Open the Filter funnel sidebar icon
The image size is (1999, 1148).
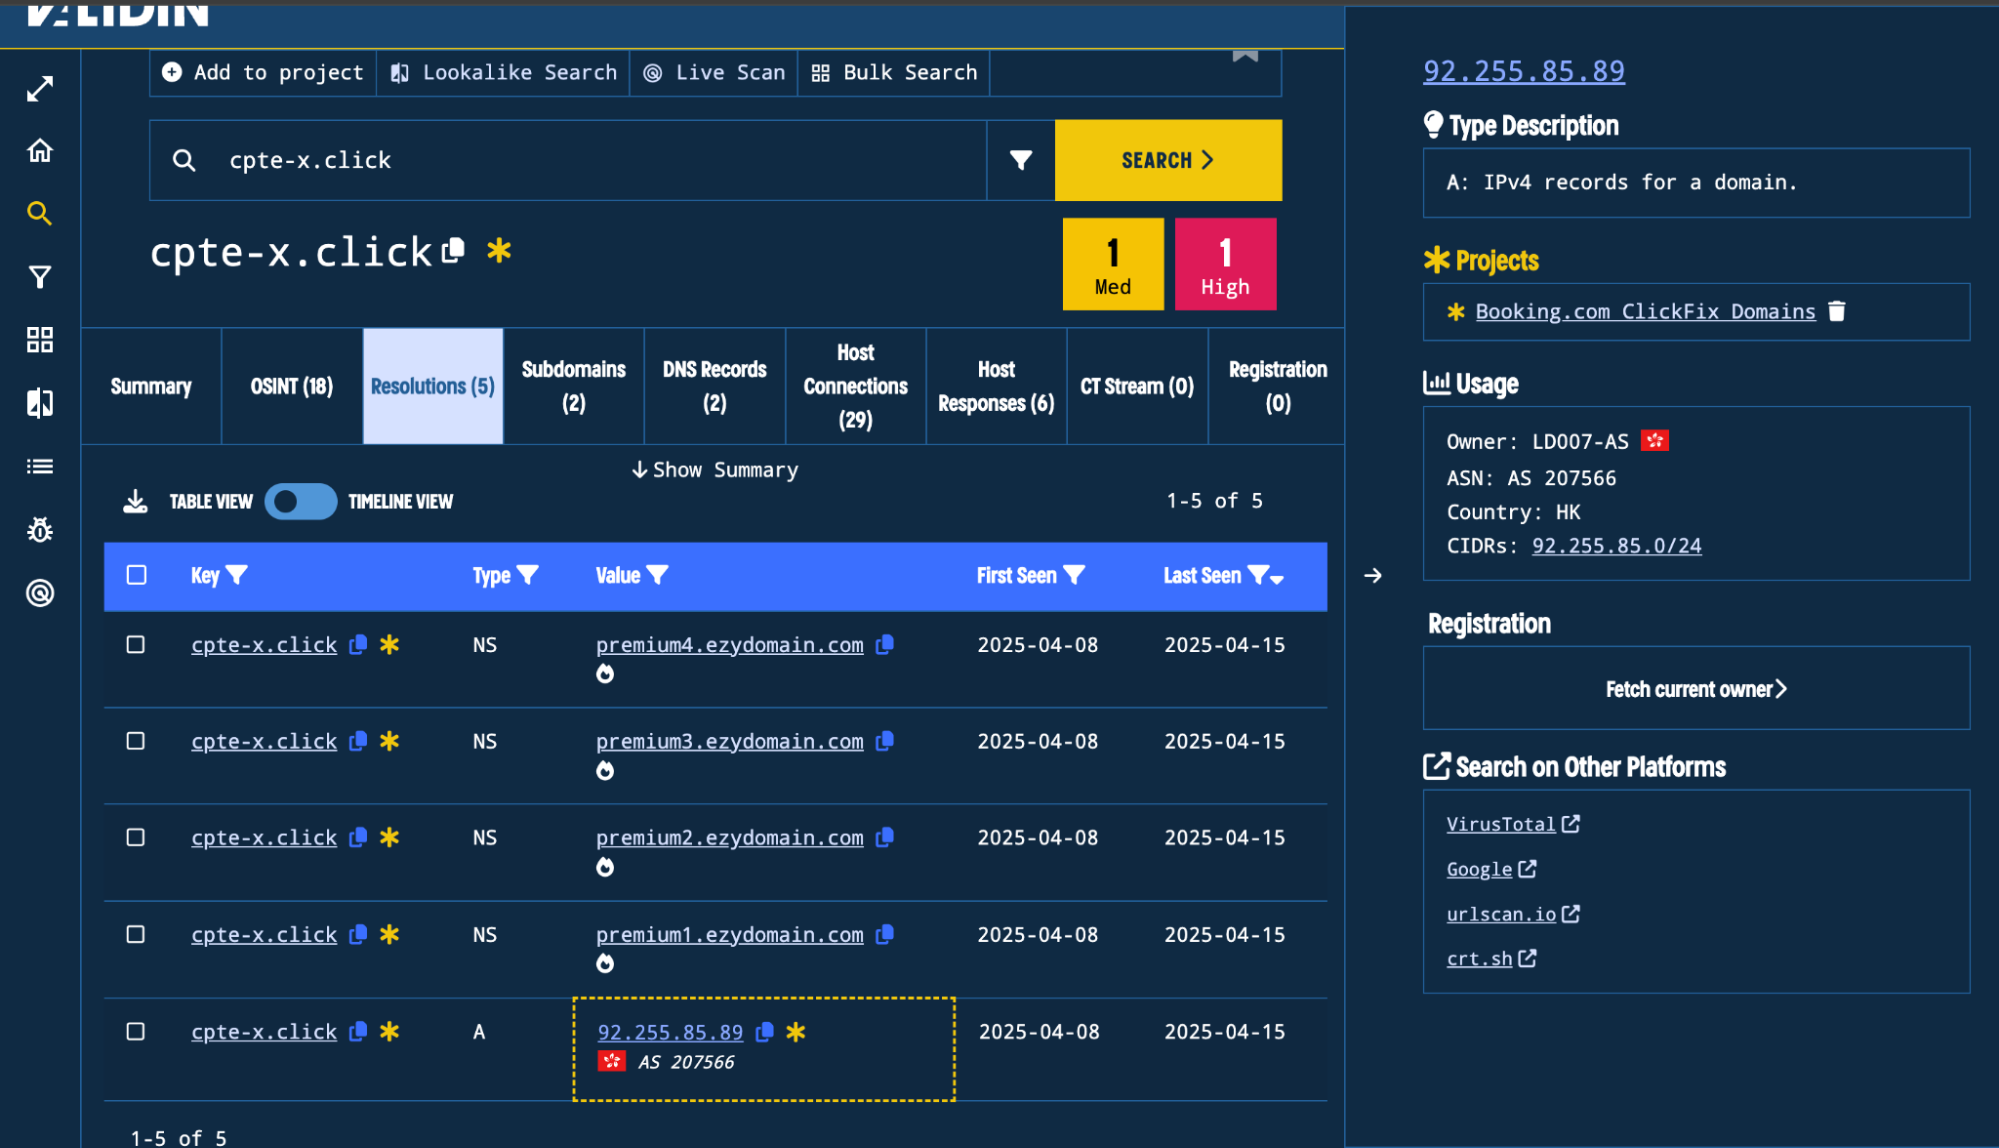(x=40, y=277)
